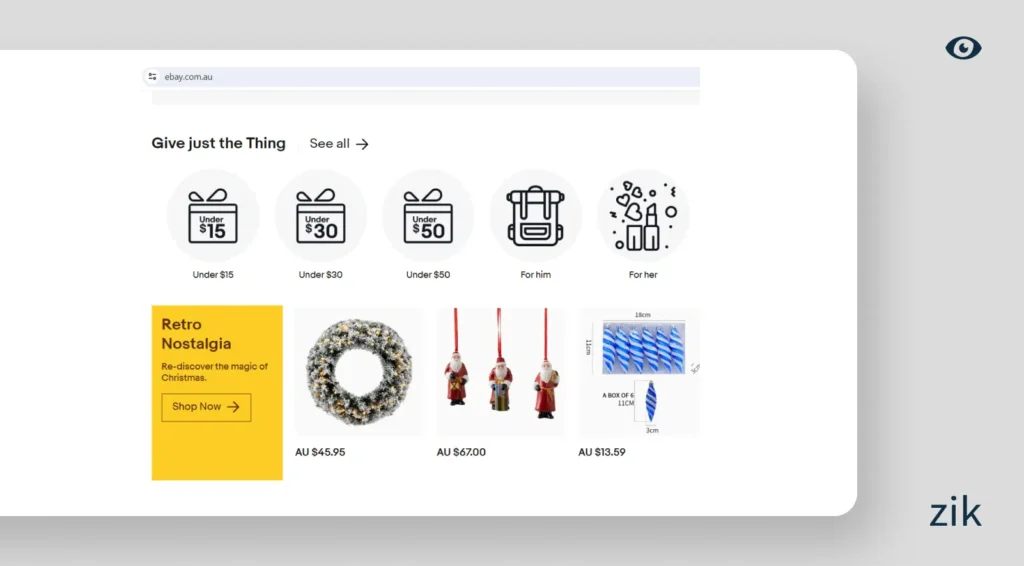Select the Under $30 gift box icon

pyautogui.click(x=321, y=216)
